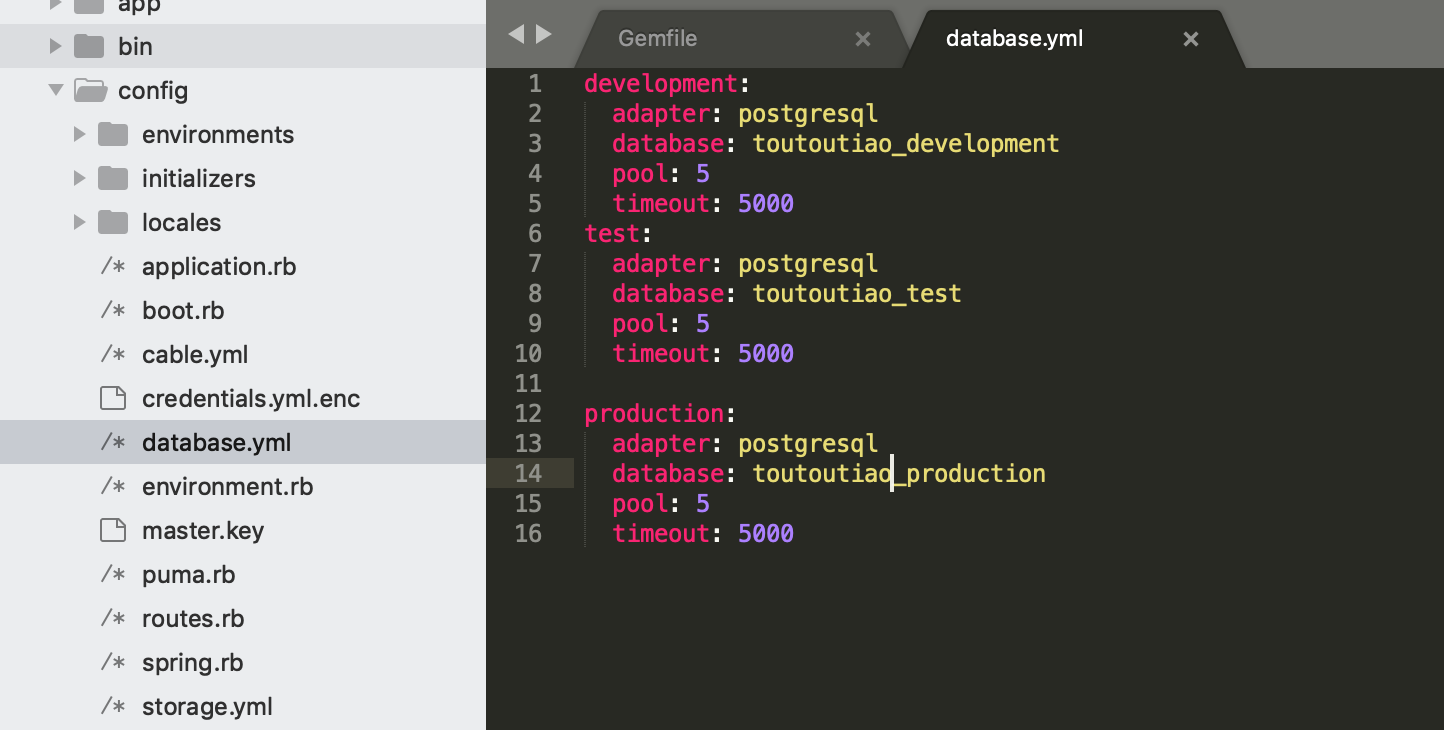This screenshot has width=1444, height=730.
Task: Expand the locales folder arrow
Action: (79, 222)
